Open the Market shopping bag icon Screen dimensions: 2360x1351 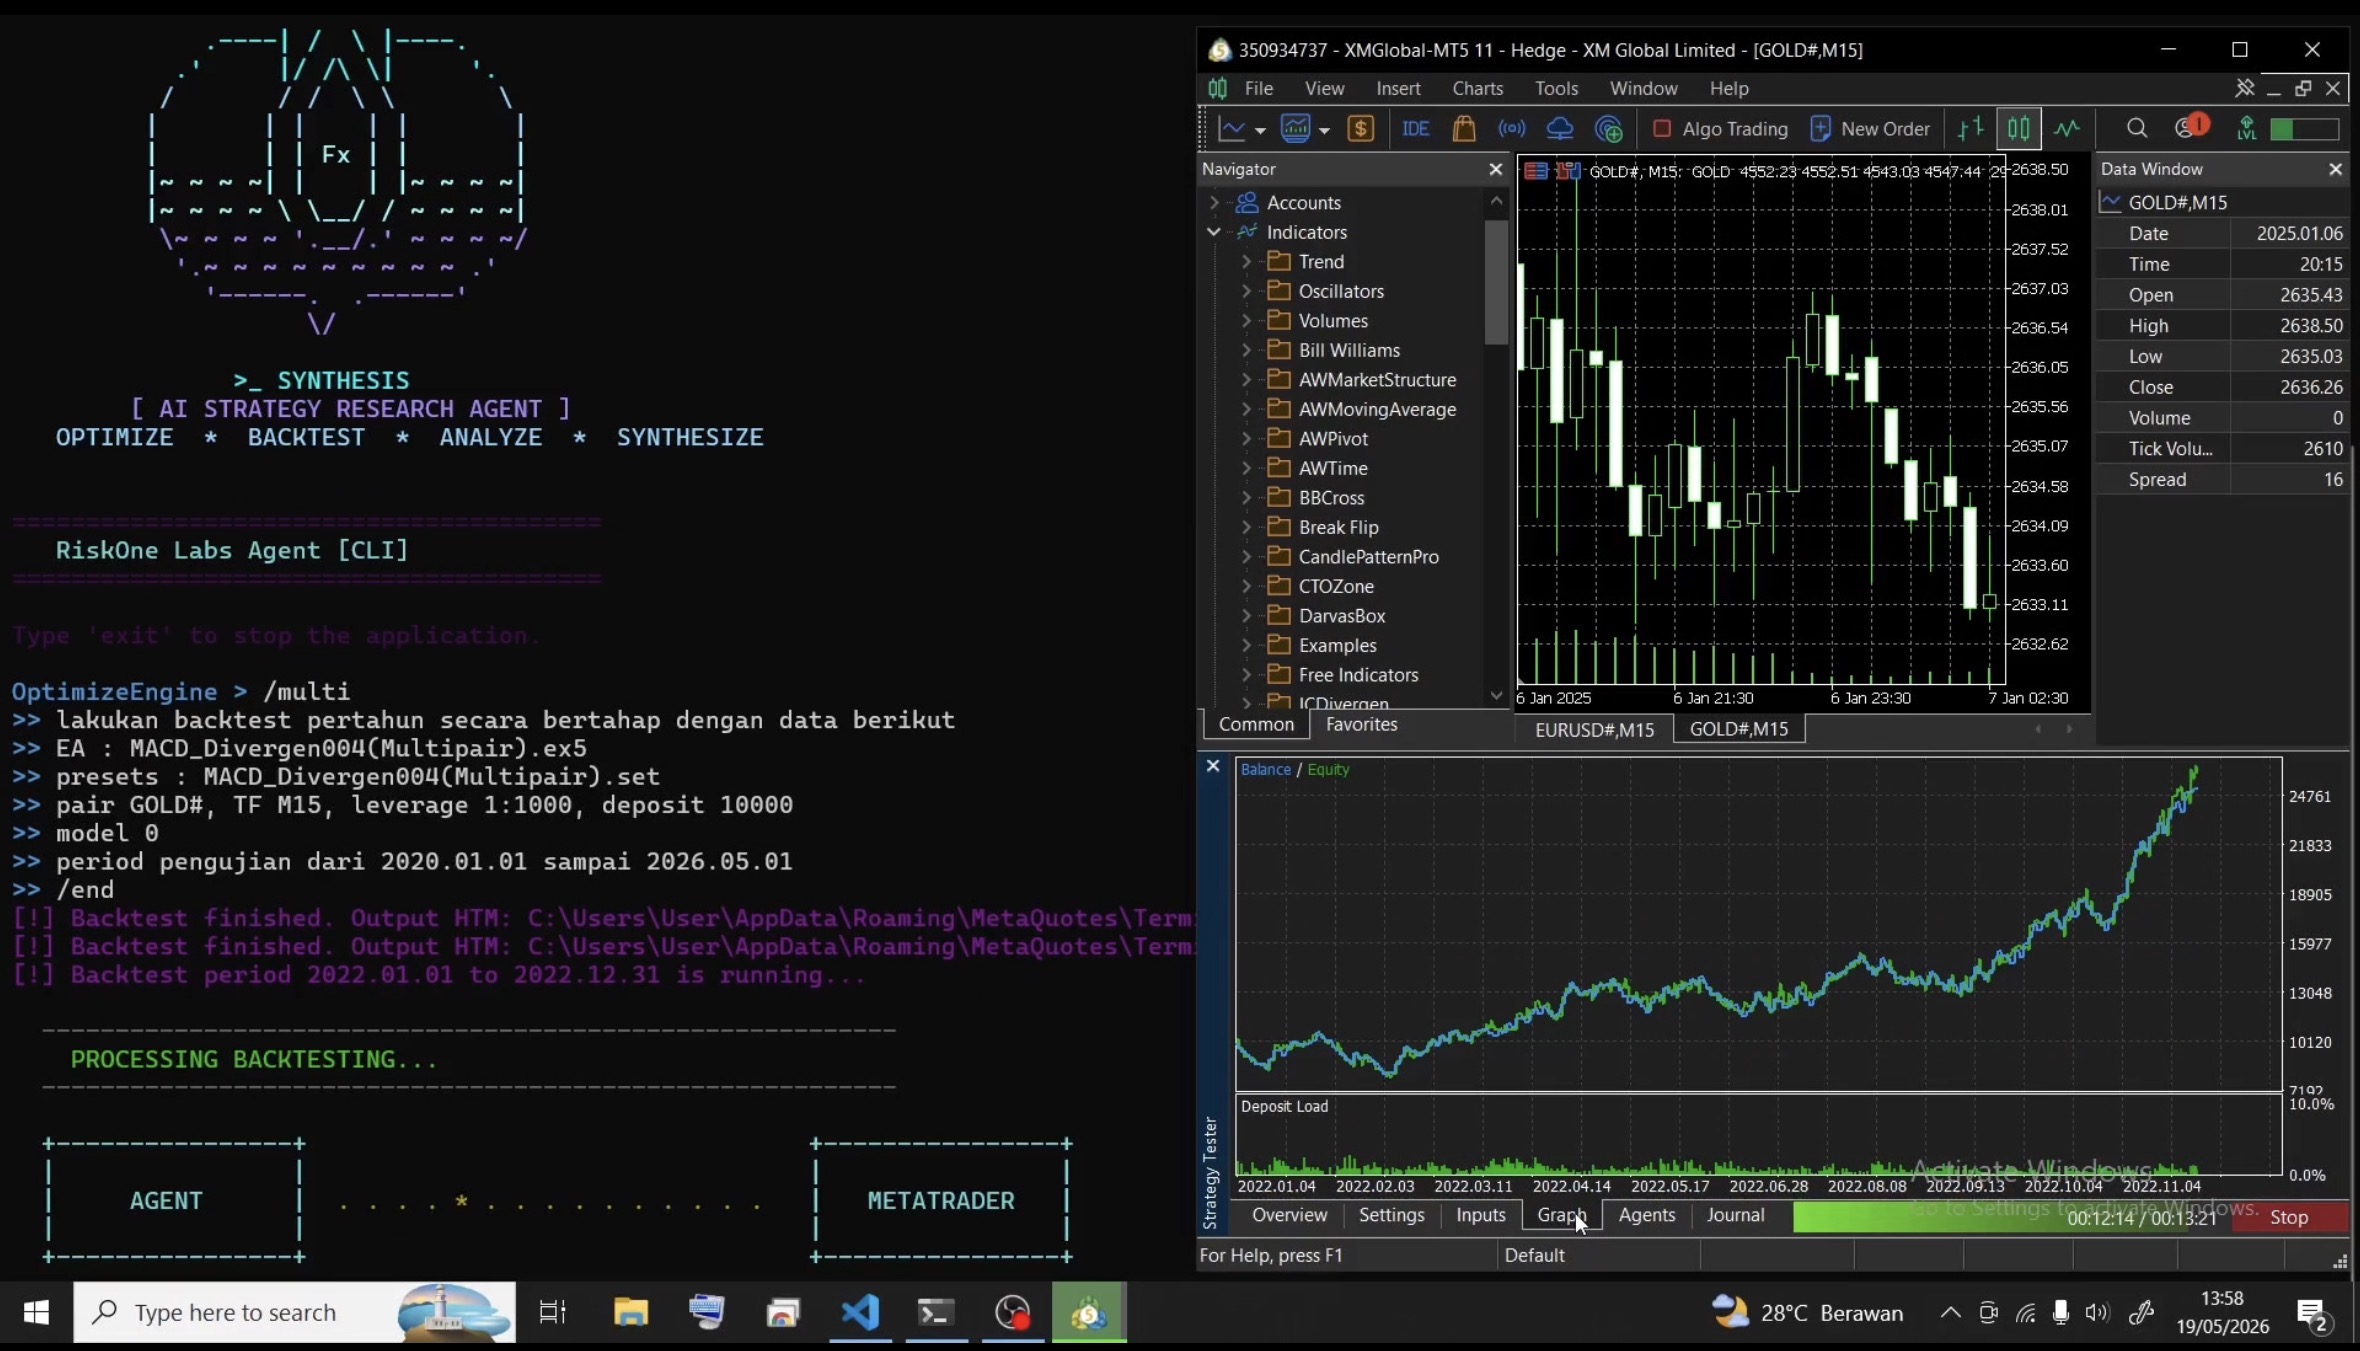pos(1464,129)
